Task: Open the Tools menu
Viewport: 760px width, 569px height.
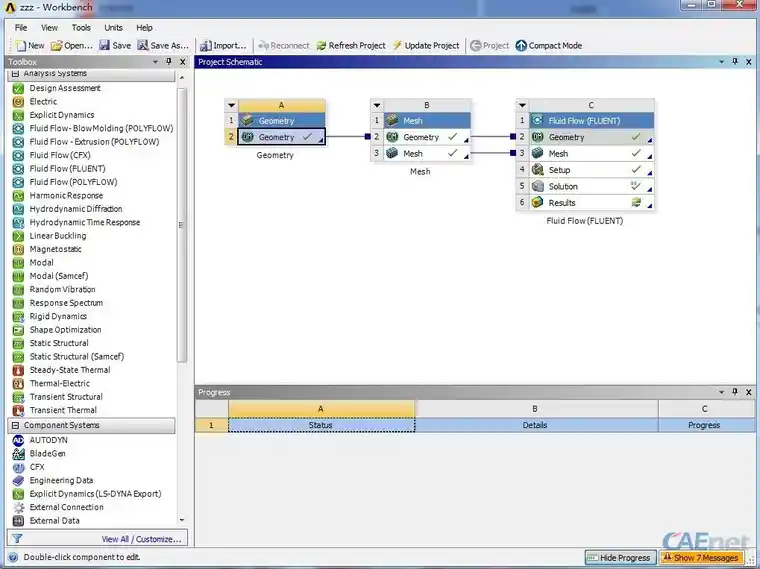Action: tap(81, 28)
